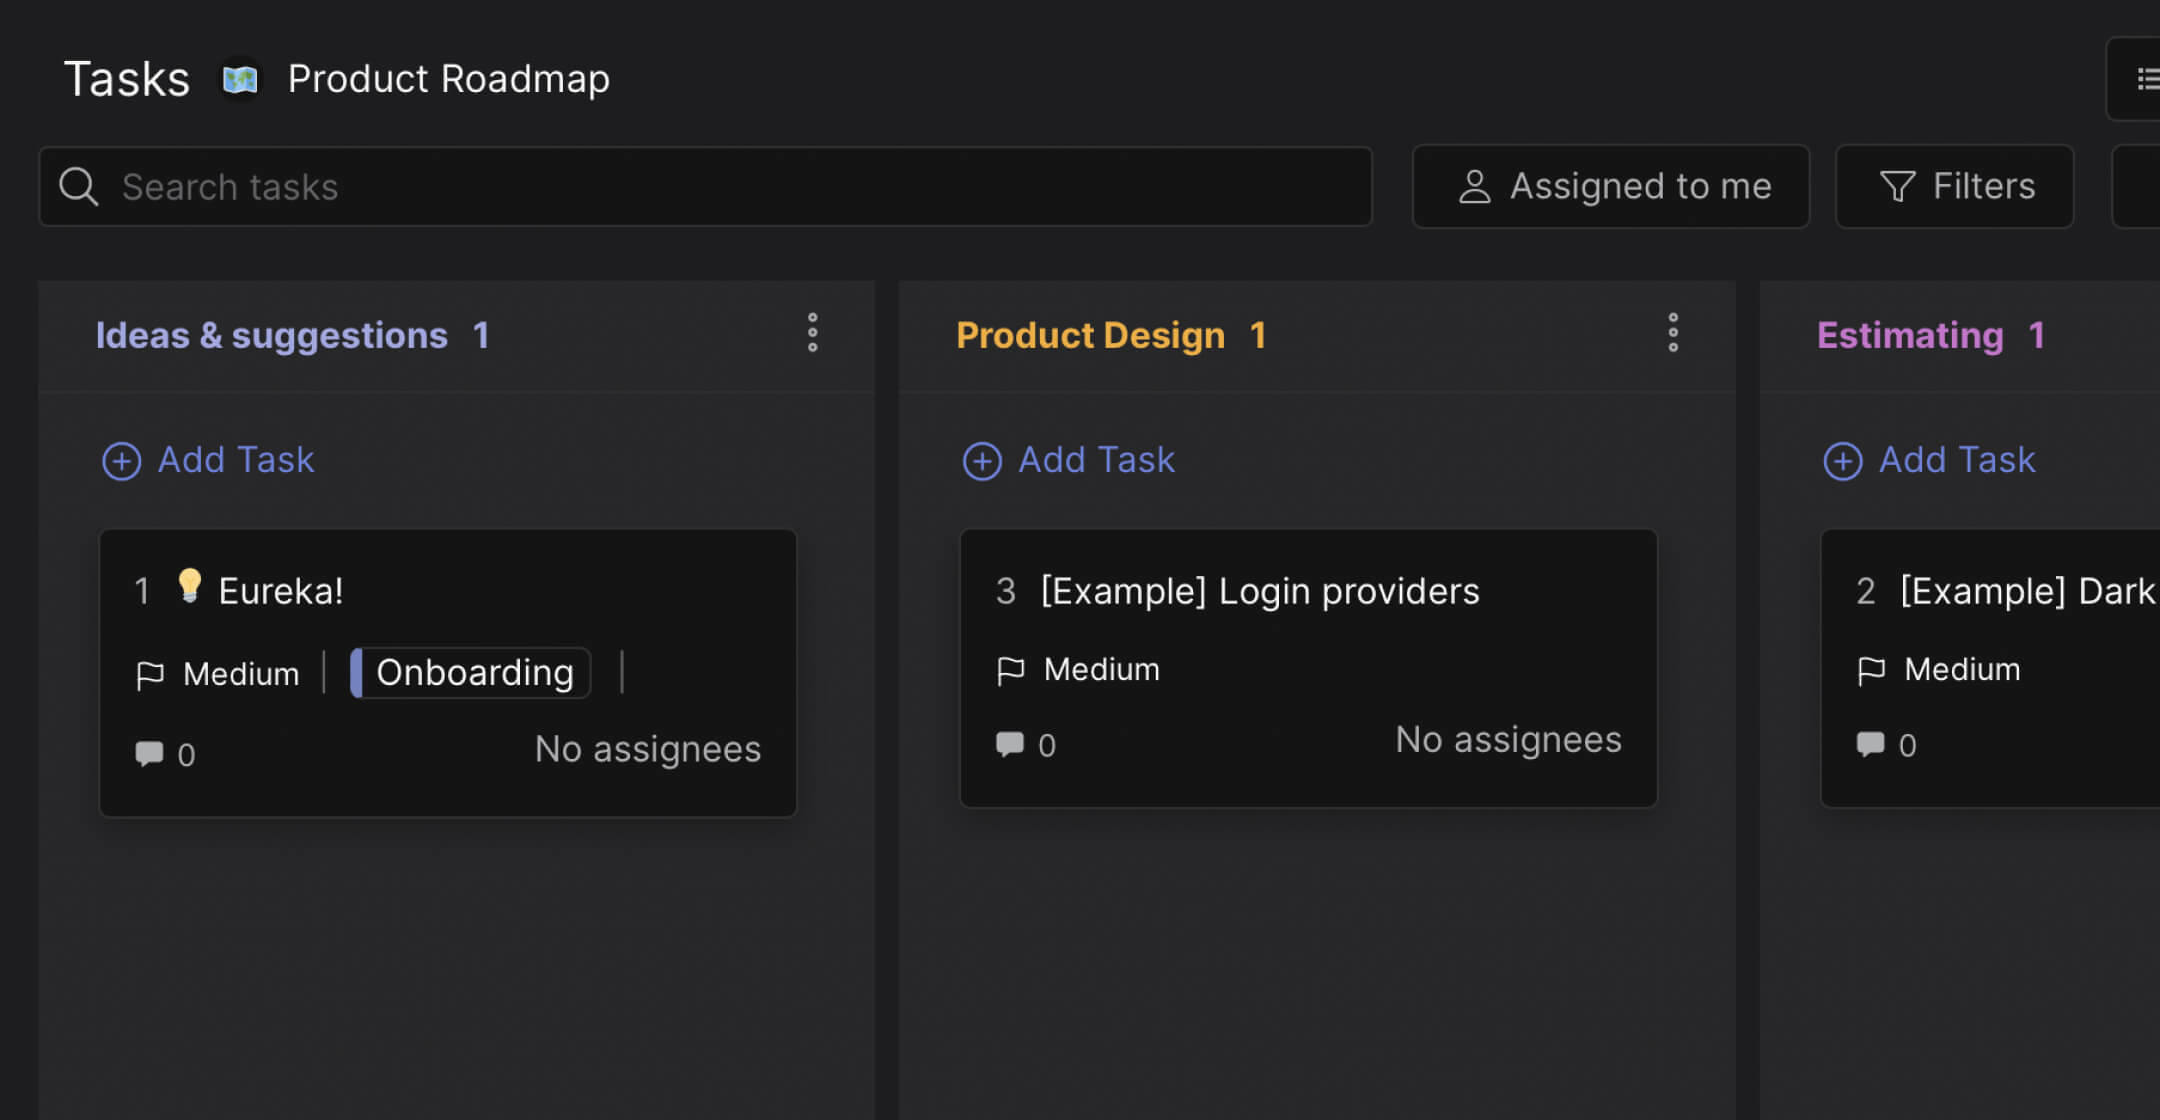Click the plus icon beside Add Task in Estimating
This screenshot has height=1120, width=2160.
pyautogui.click(x=1843, y=460)
